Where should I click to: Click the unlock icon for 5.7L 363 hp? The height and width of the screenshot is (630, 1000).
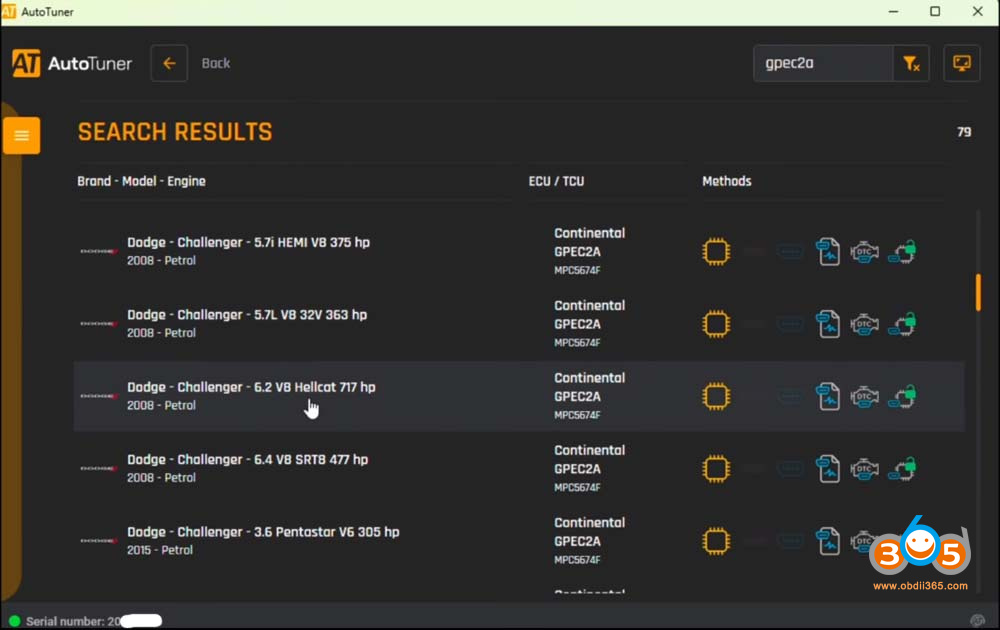point(902,324)
